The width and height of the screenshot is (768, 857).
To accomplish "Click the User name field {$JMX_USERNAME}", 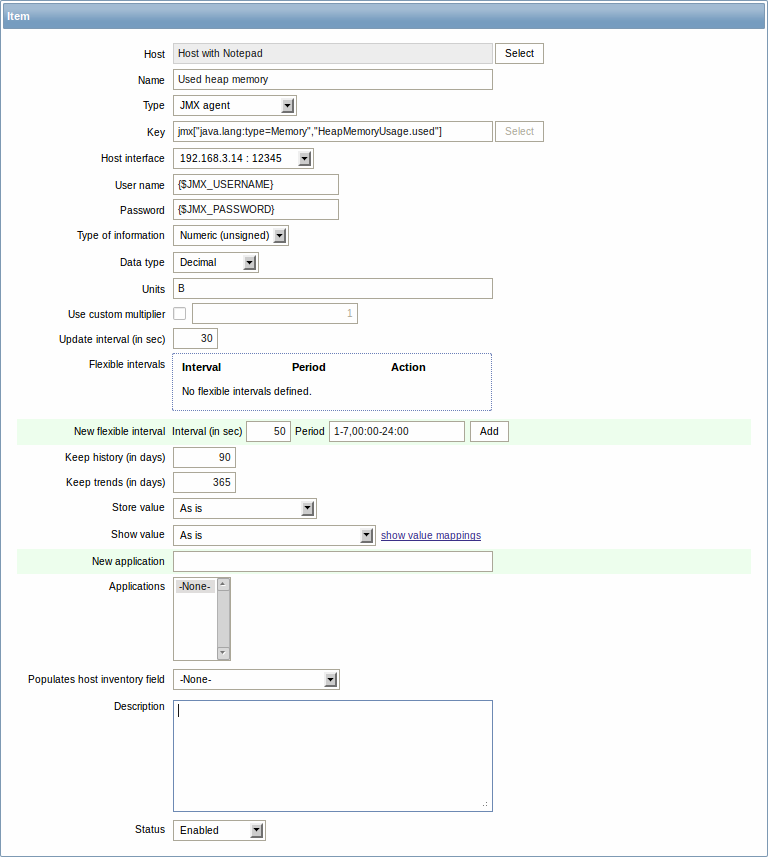I will click(256, 185).
